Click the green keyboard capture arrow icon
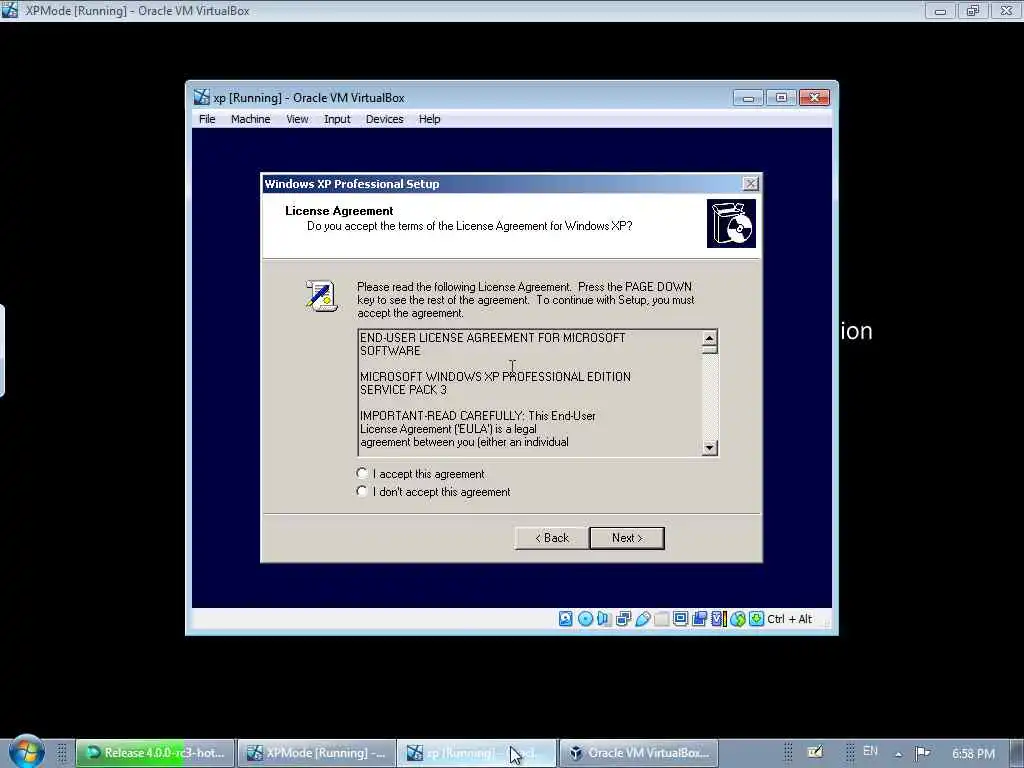The height and width of the screenshot is (768, 1024). [x=756, y=618]
